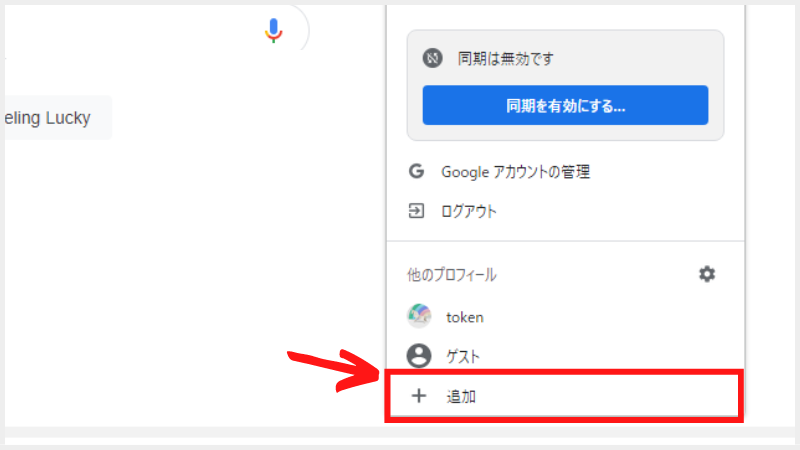Switch to the token profile
800x450 pixels.
click(565, 316)
